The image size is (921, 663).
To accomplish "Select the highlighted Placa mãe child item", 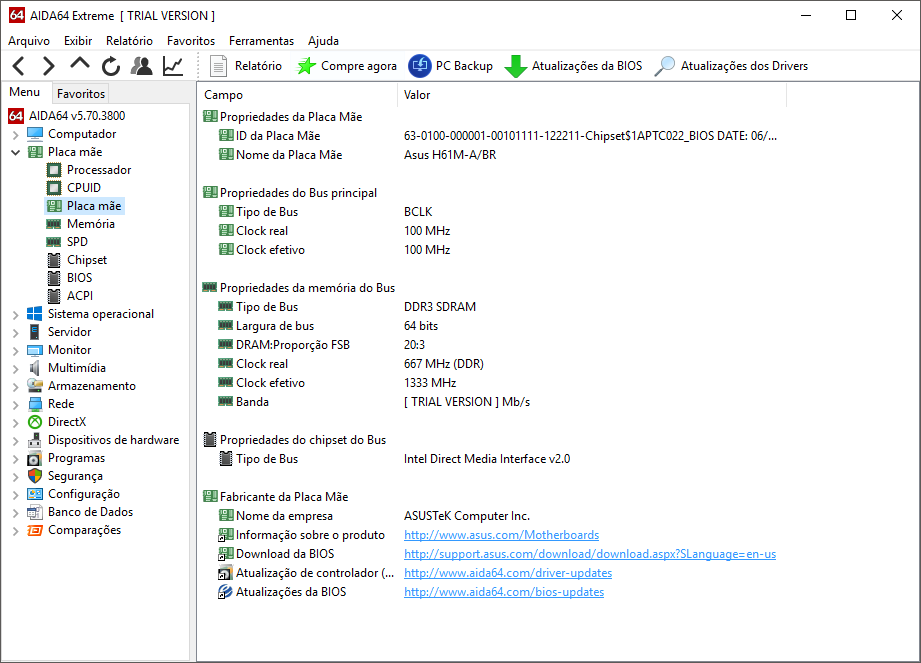I will pos(85,206).
